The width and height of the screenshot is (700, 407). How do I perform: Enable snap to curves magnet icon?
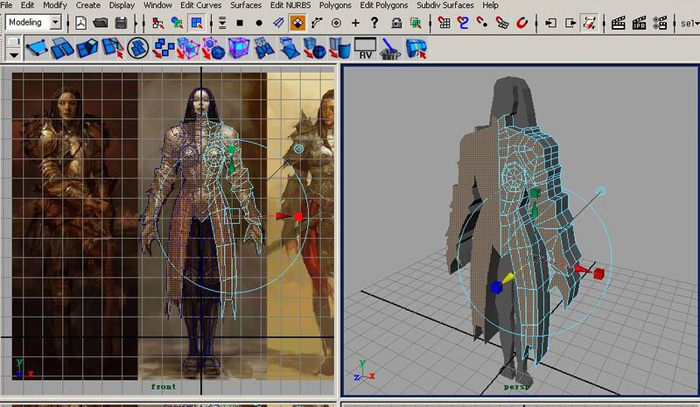click(x=463, y=23)
